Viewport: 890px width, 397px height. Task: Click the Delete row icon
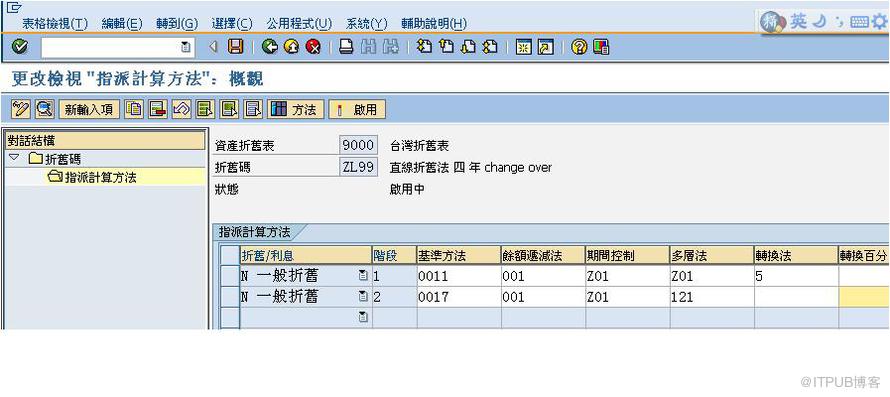tap(158, 109)
